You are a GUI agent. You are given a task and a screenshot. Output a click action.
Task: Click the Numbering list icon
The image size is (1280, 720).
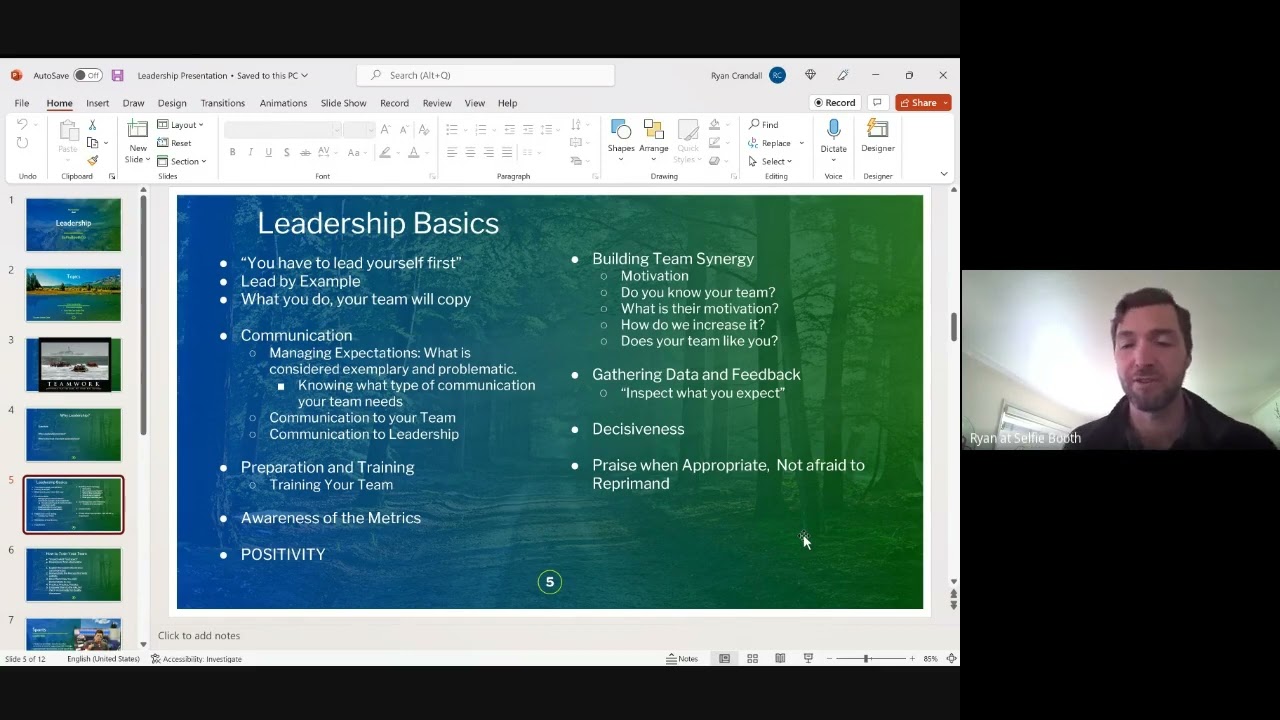483,129
